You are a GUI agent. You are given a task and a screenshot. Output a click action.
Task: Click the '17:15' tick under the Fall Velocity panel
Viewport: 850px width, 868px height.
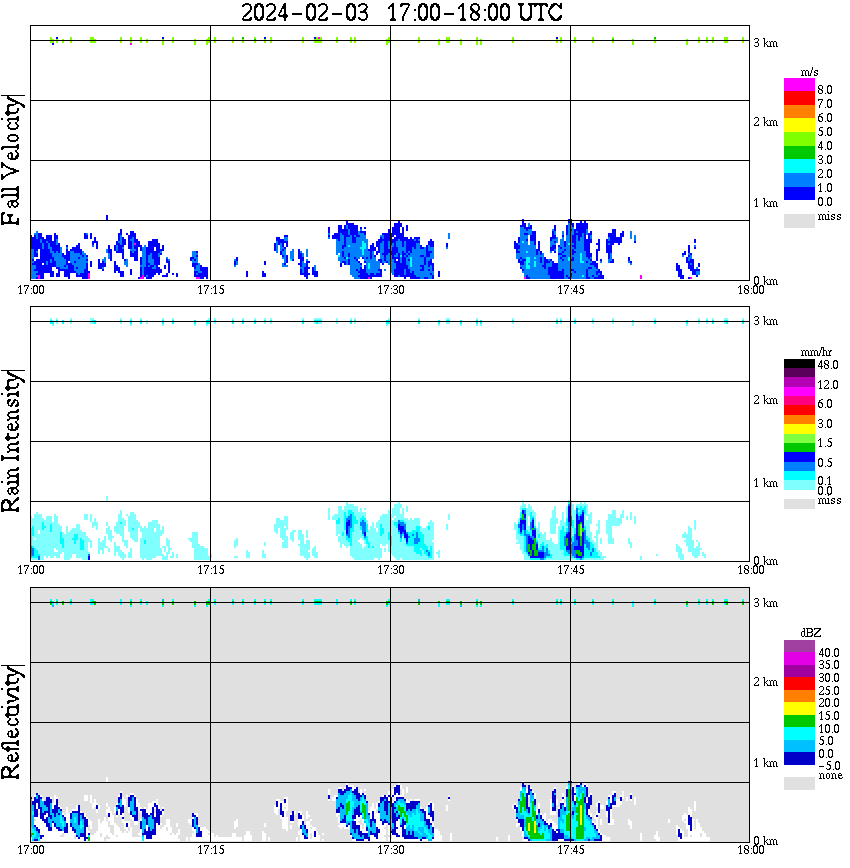[x=210, y=290]
